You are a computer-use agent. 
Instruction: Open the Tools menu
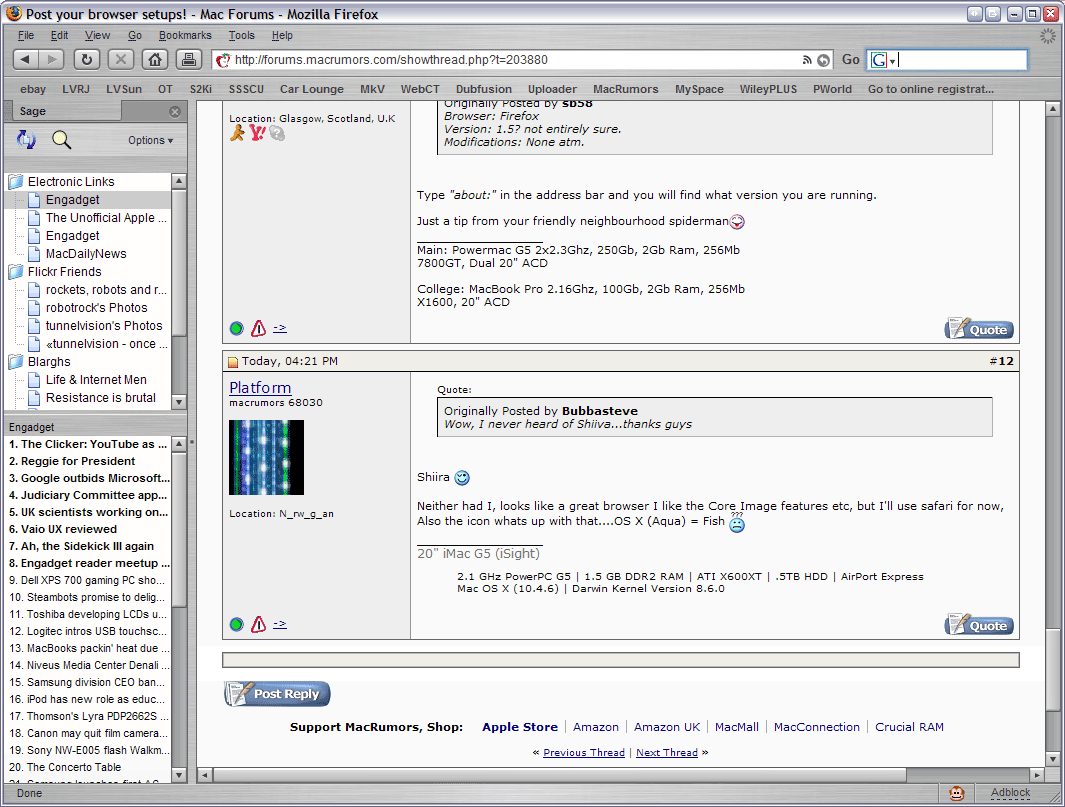pos(241,35)
